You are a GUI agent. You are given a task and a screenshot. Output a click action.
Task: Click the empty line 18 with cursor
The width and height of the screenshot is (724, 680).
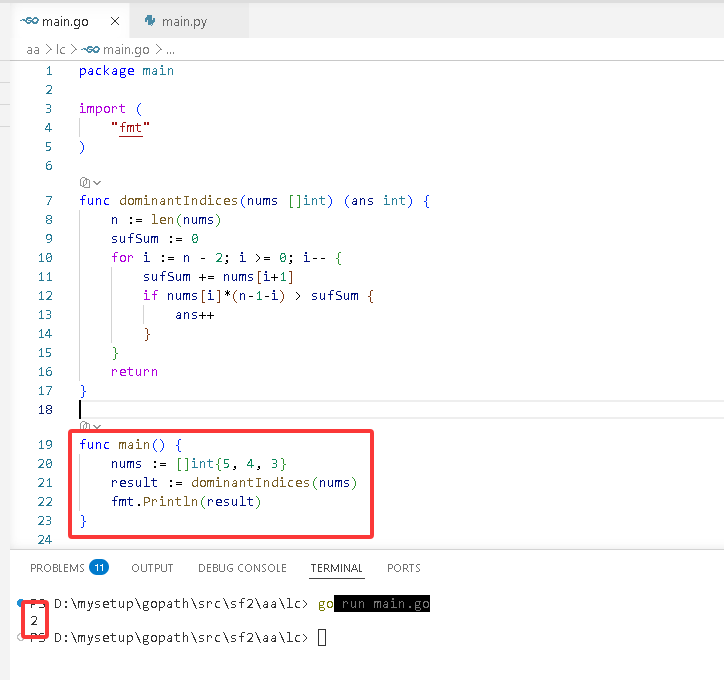402,409
